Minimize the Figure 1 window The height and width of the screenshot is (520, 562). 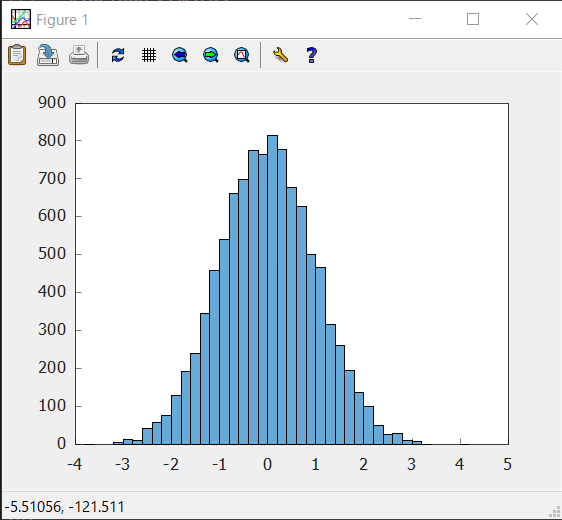click(415, 19)
